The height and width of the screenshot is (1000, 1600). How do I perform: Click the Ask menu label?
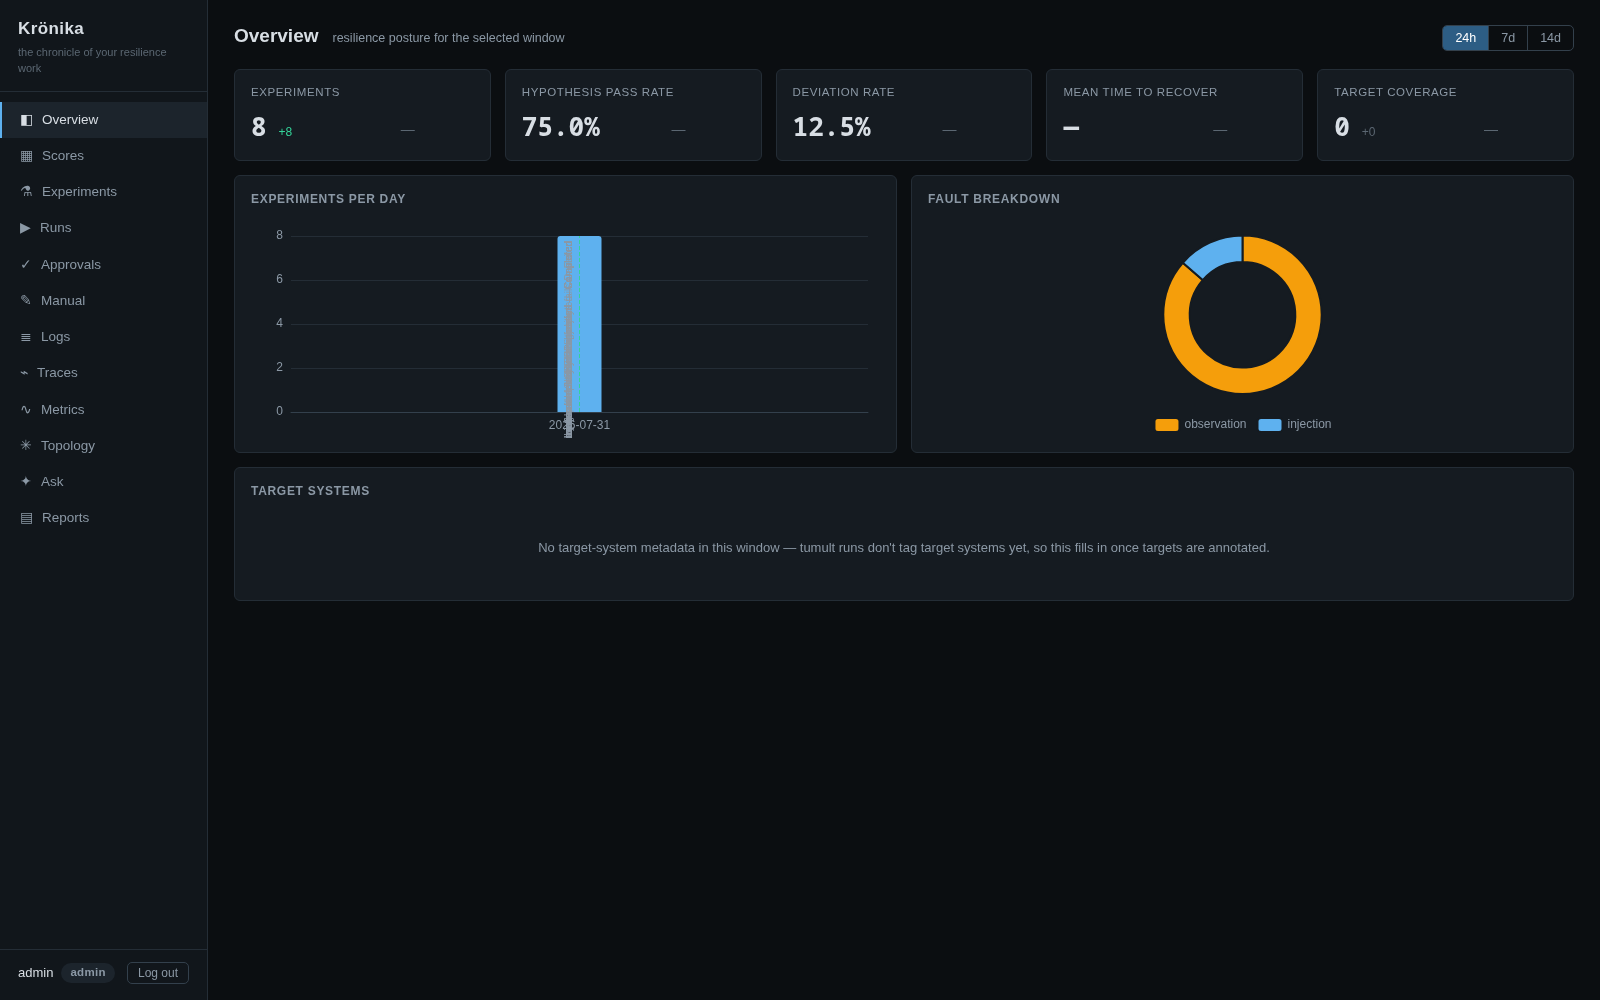coord(52,482)
